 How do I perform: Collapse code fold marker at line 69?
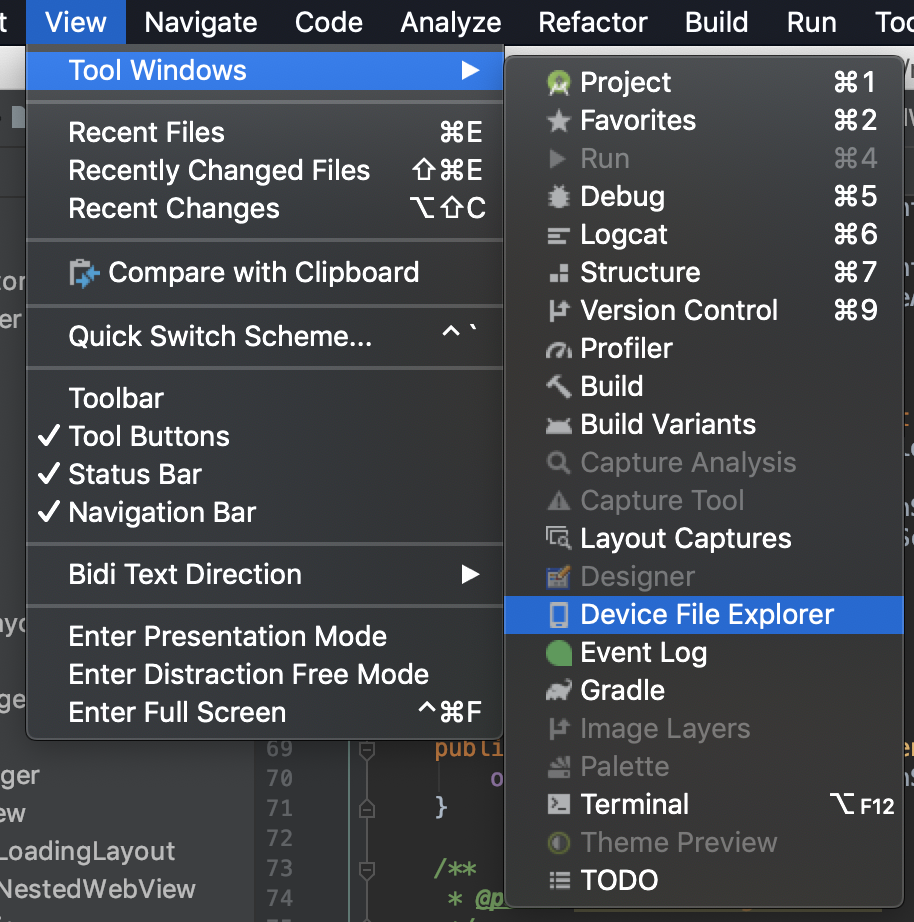click(x=367, y=750)
